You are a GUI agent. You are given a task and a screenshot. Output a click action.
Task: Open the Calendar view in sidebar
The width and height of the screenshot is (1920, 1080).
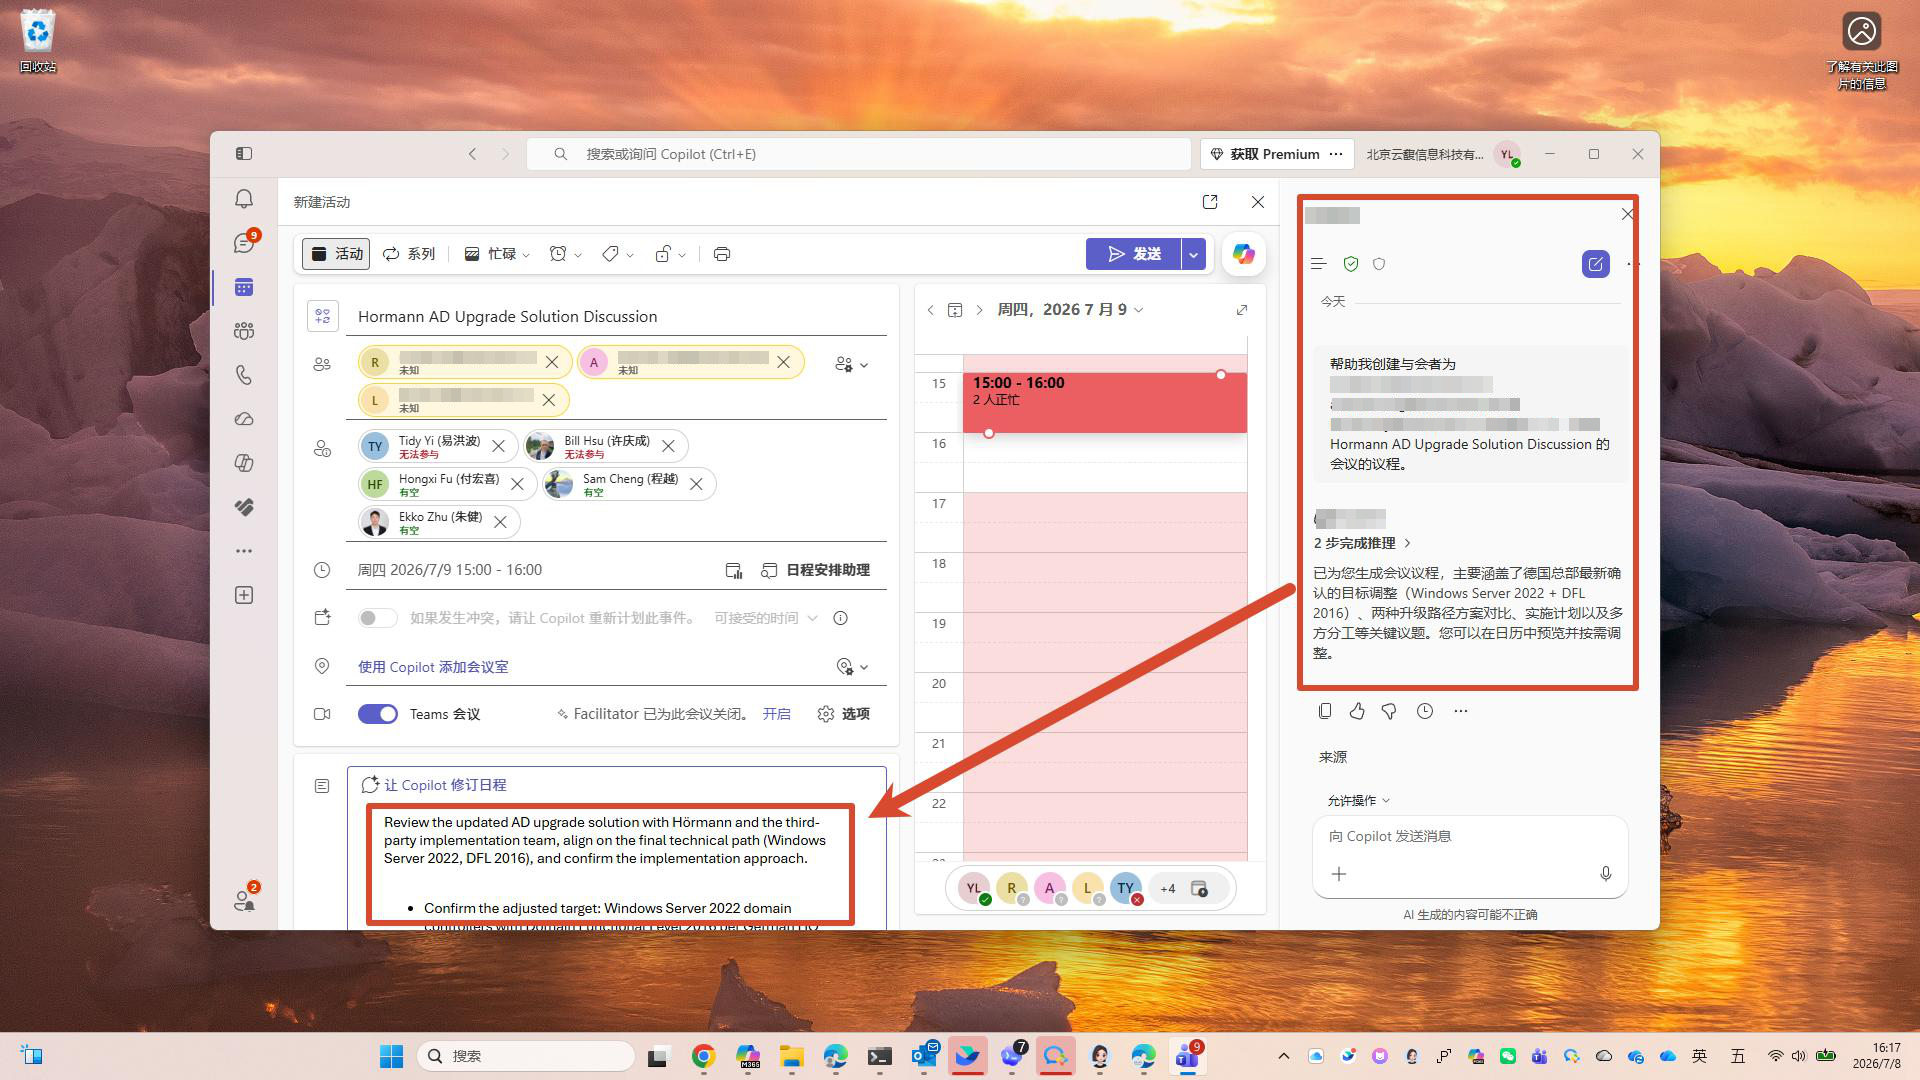coord(244,287)
